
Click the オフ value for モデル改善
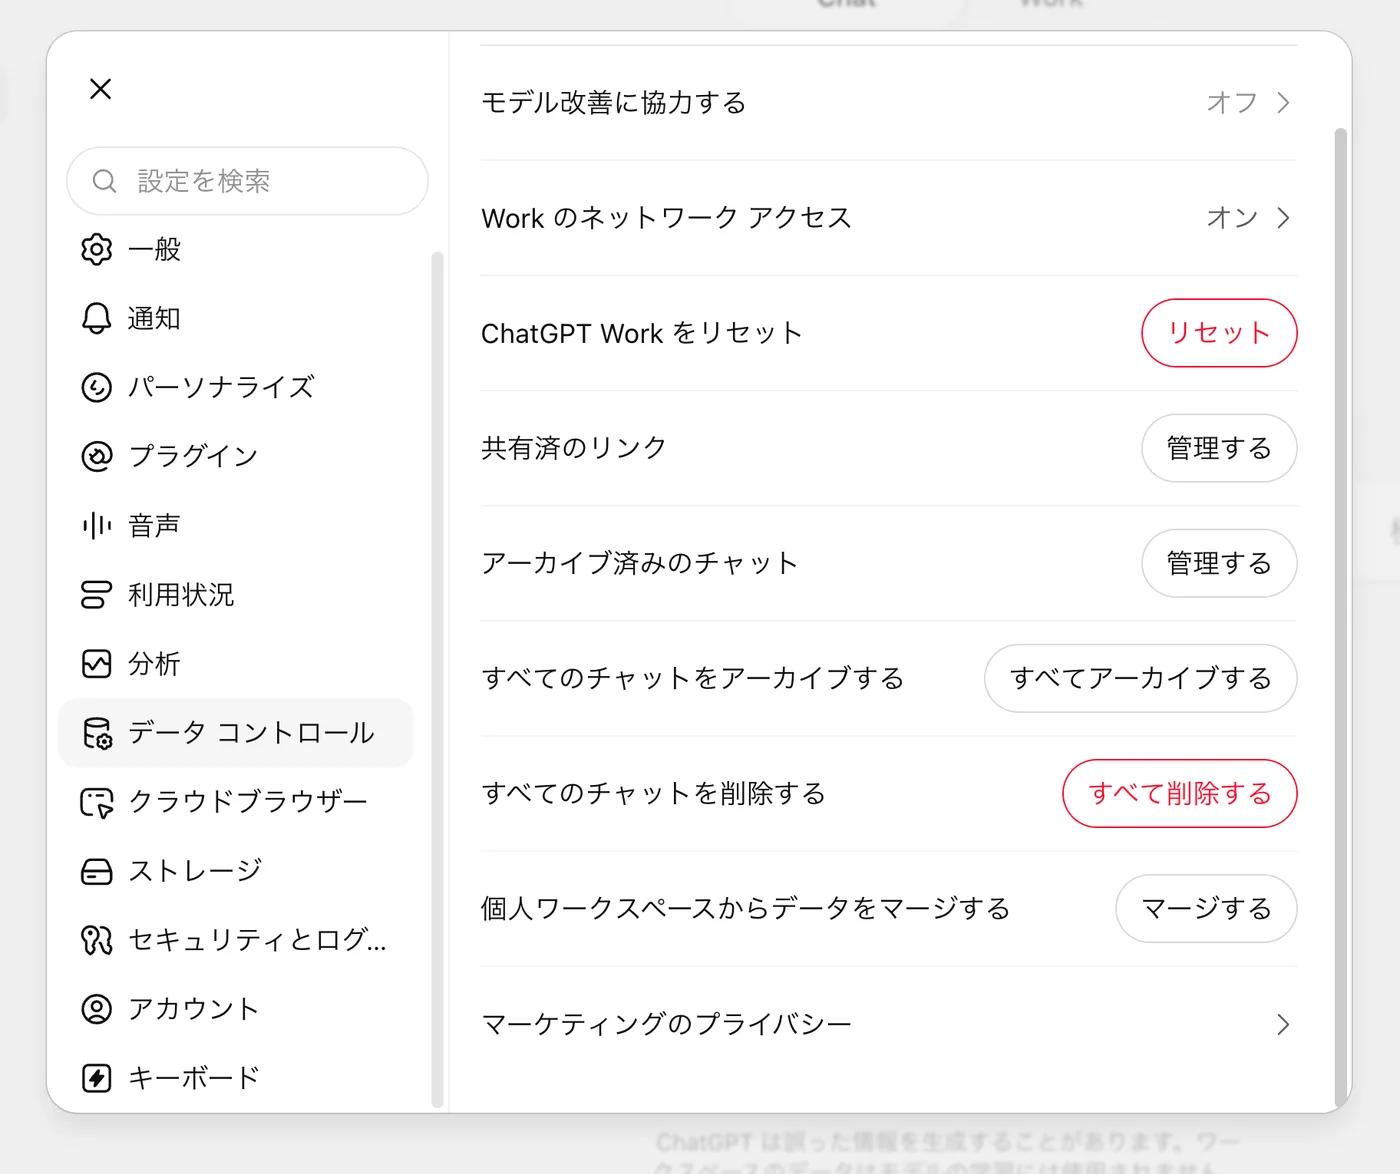(x=1232, y=103)
